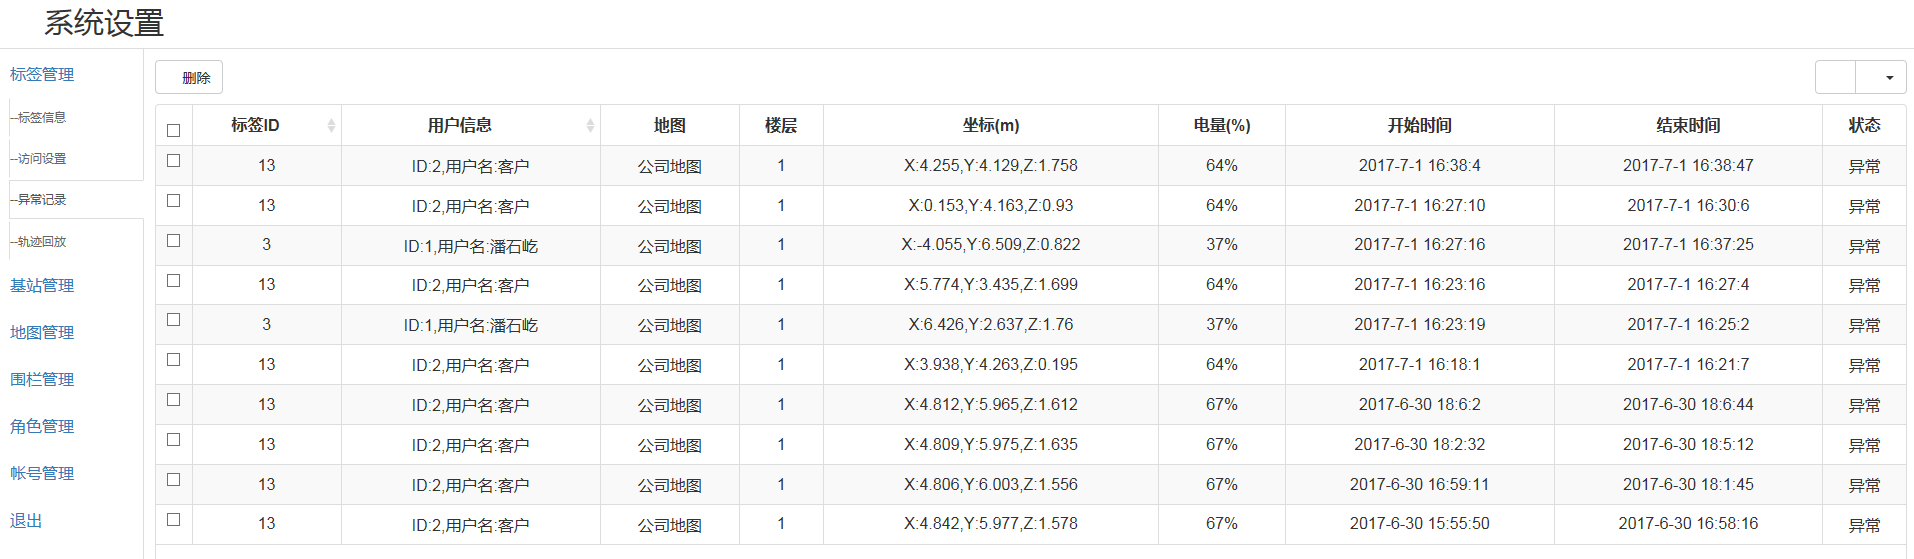1914x559 pixels.
Task: Expand the 标签管理 sidebar section
Action: pos(42,75)
